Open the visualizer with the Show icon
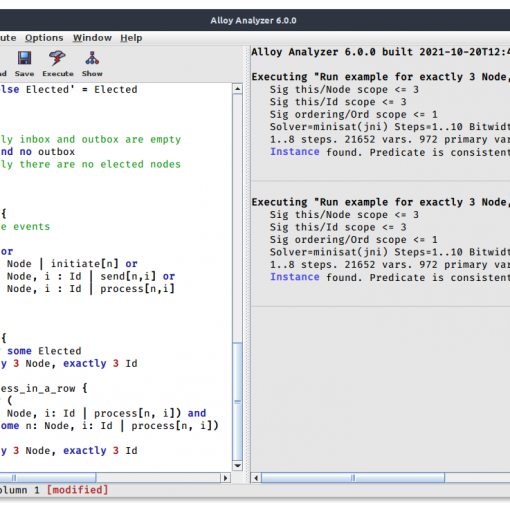The height and width of the screenshot is (510, 510). [92, 64]
